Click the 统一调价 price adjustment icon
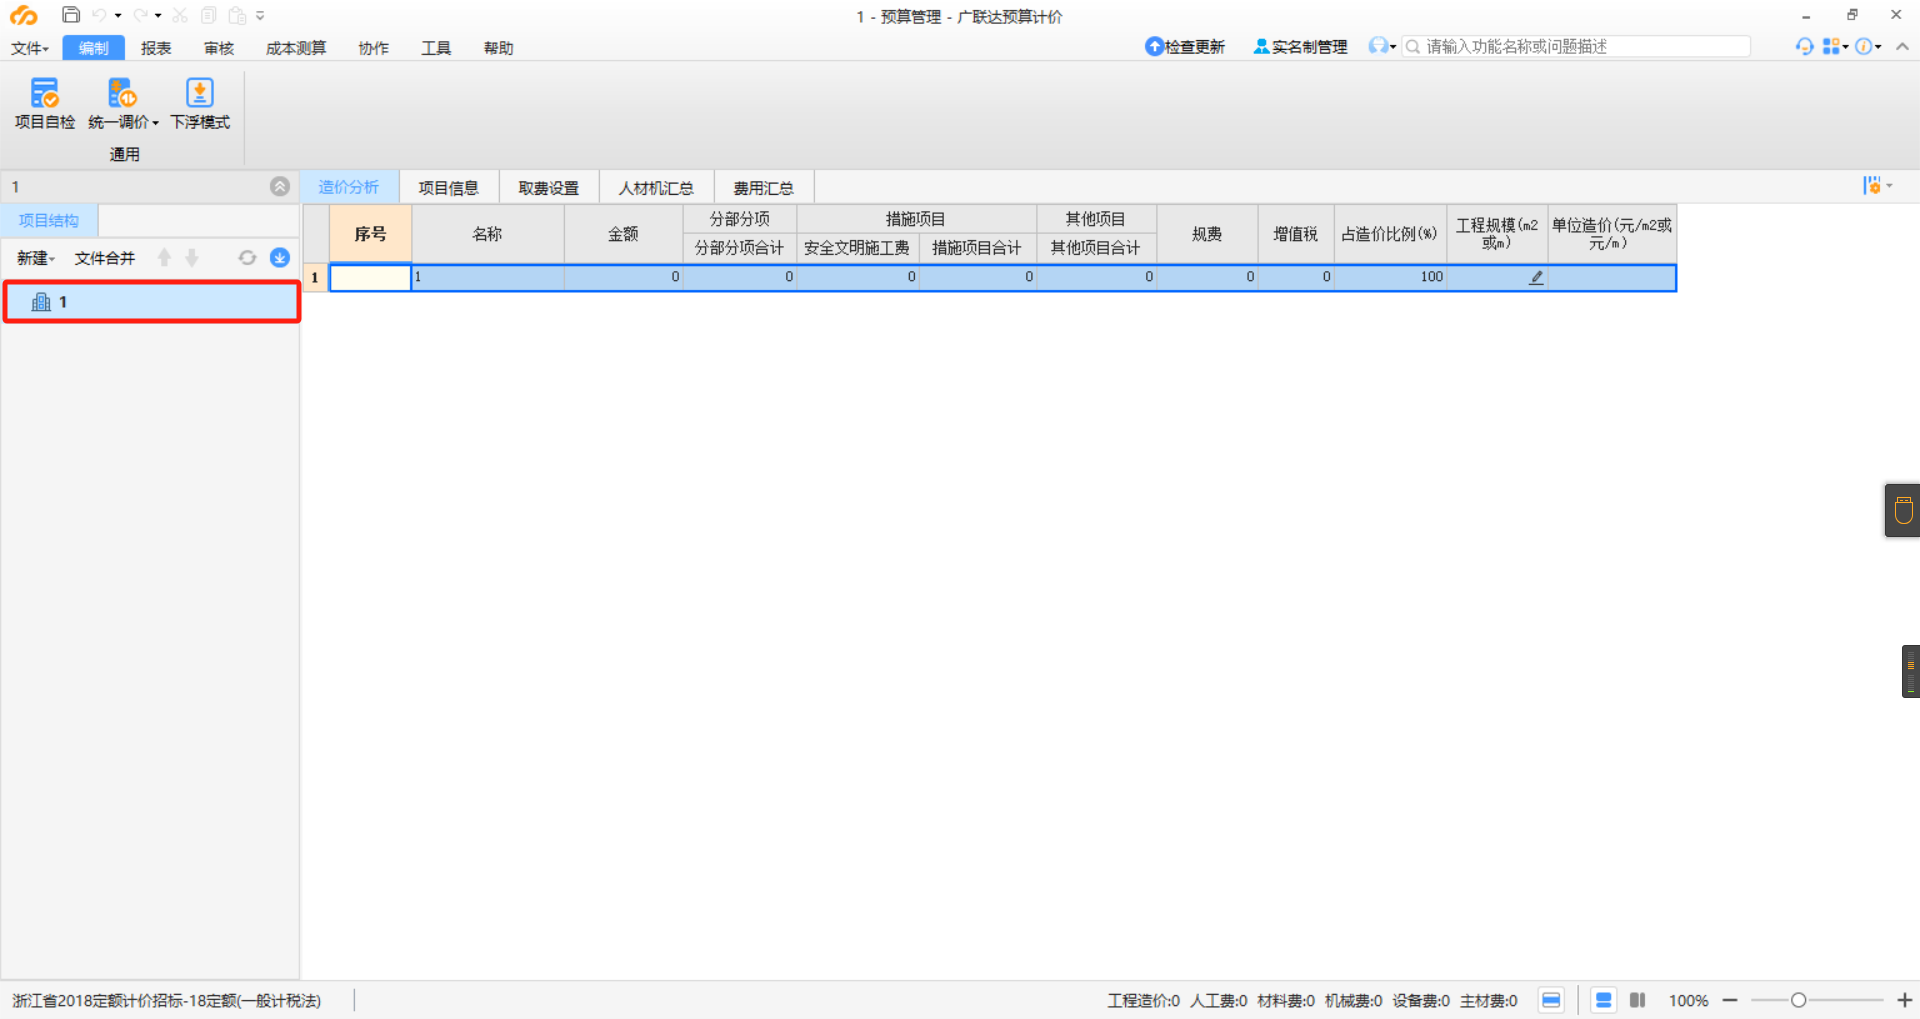This screenshot has width=1920, height=1019. point(122,94)
